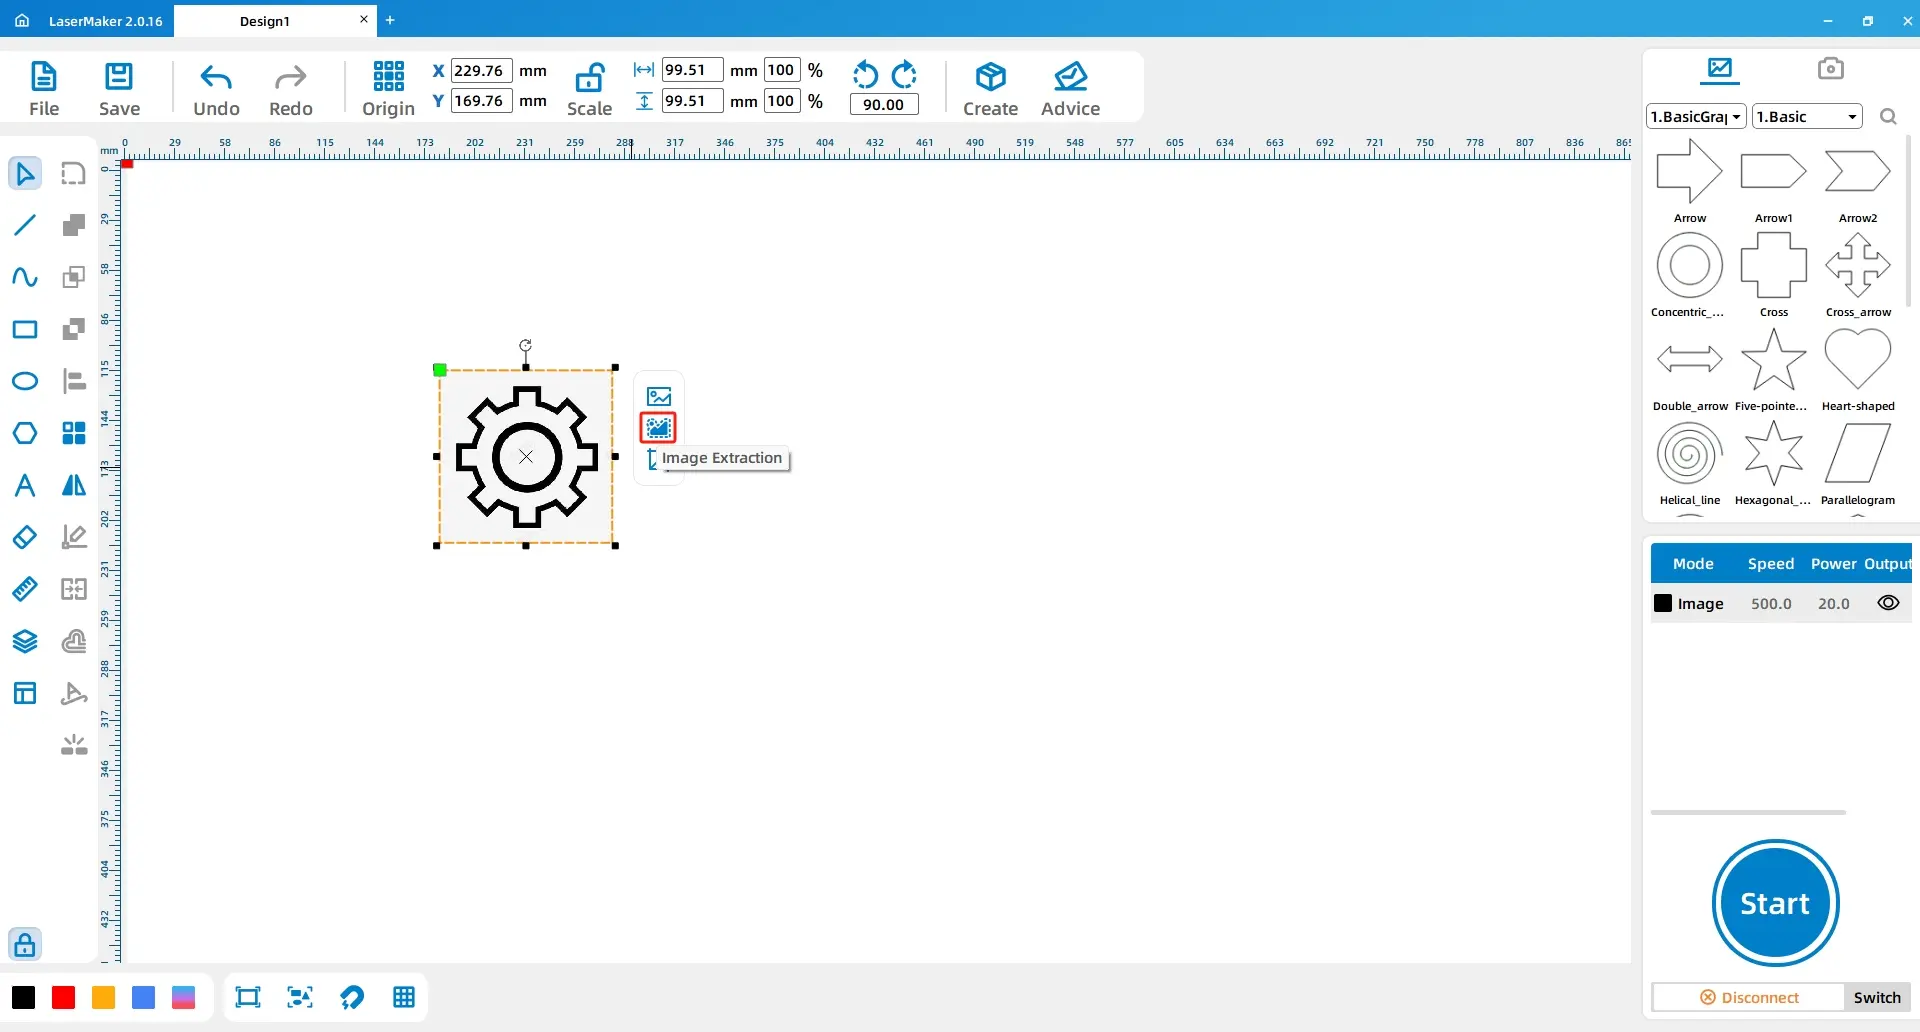Go to the LaserMaker home icon
1920x1032 pixels.
[22, 20]
